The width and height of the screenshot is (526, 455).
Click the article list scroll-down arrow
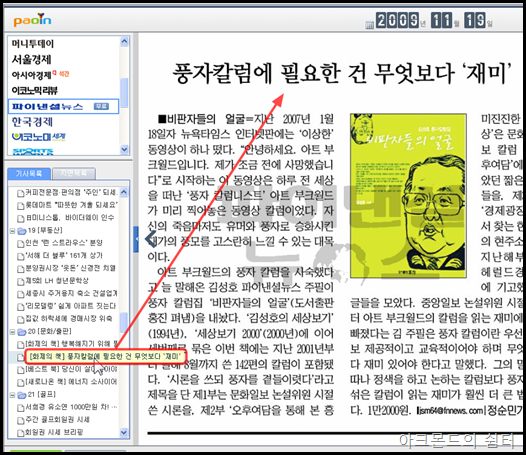[x=123, y=432]
